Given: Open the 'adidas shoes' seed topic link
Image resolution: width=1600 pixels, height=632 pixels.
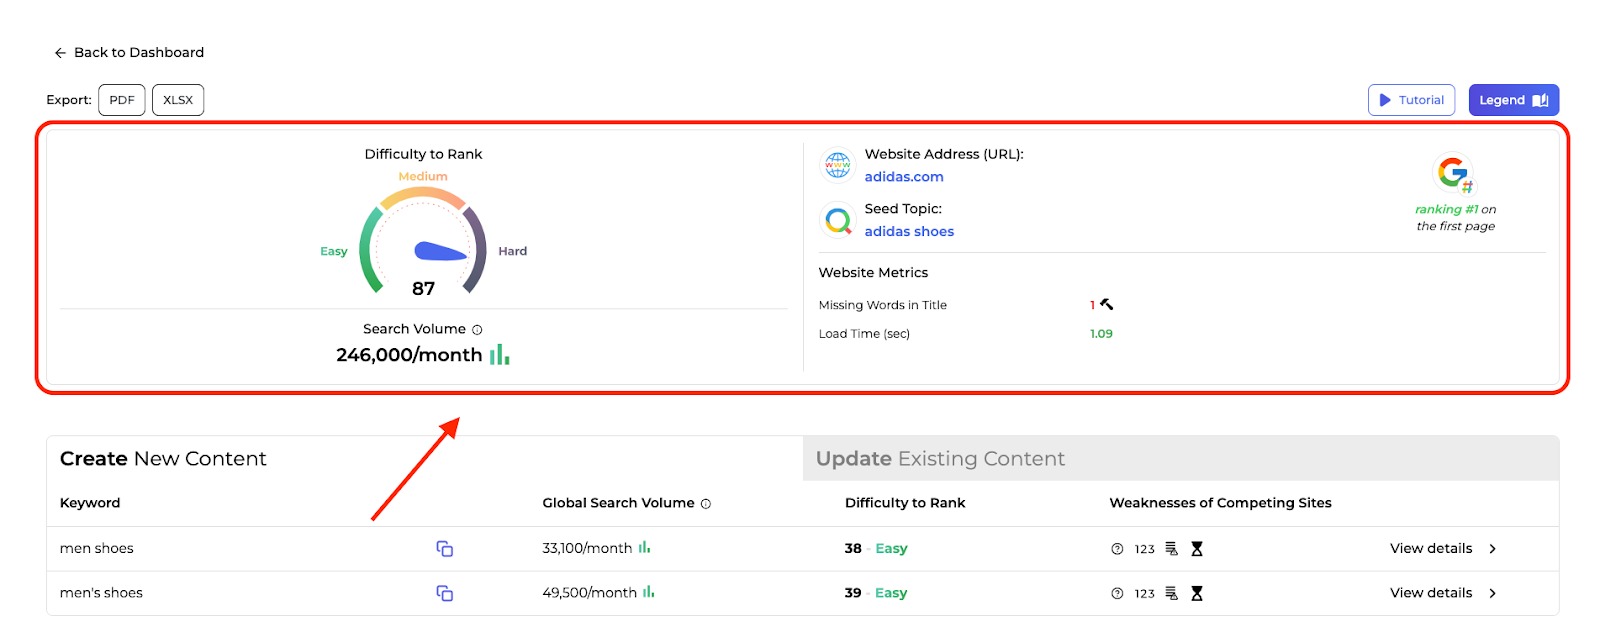Looking at the screenshot, I should point(909,231).
